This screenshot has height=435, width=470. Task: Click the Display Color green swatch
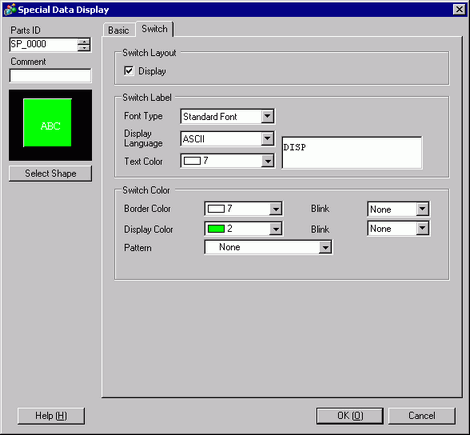click(216, 229)
